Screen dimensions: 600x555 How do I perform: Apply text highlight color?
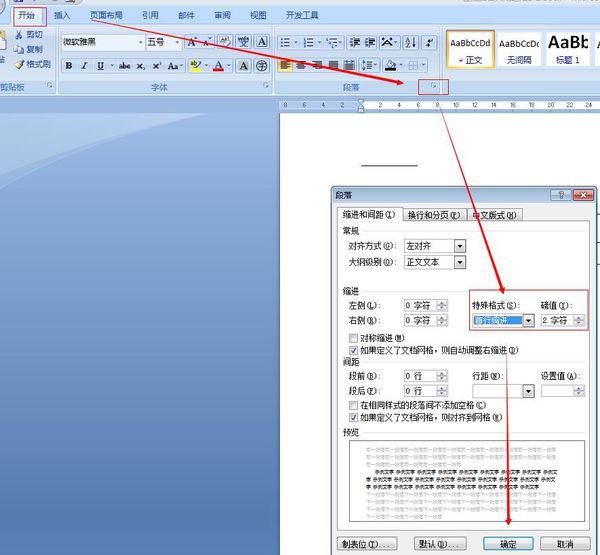click(x=196, y=65)
